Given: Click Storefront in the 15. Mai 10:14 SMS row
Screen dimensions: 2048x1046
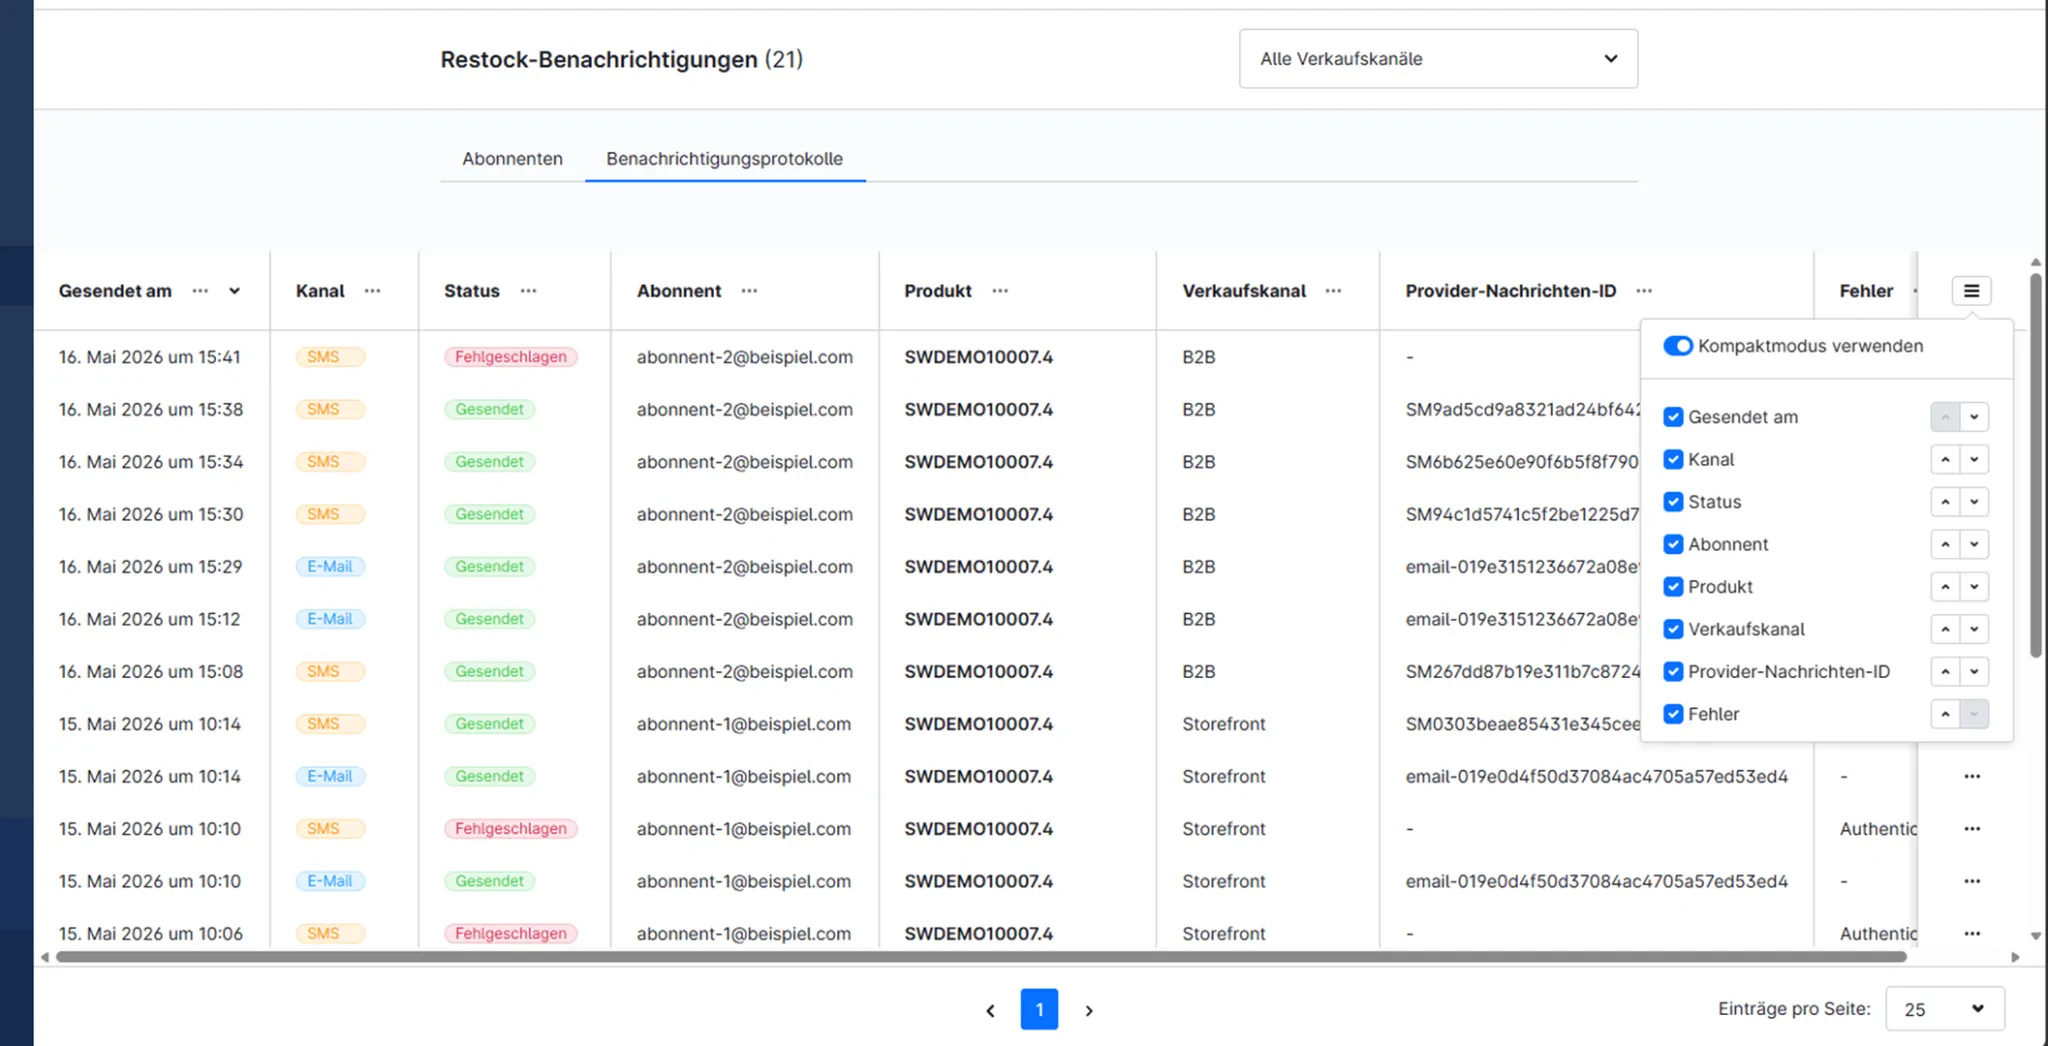Looking at the screenshot, I should [x=1224, y=724].
